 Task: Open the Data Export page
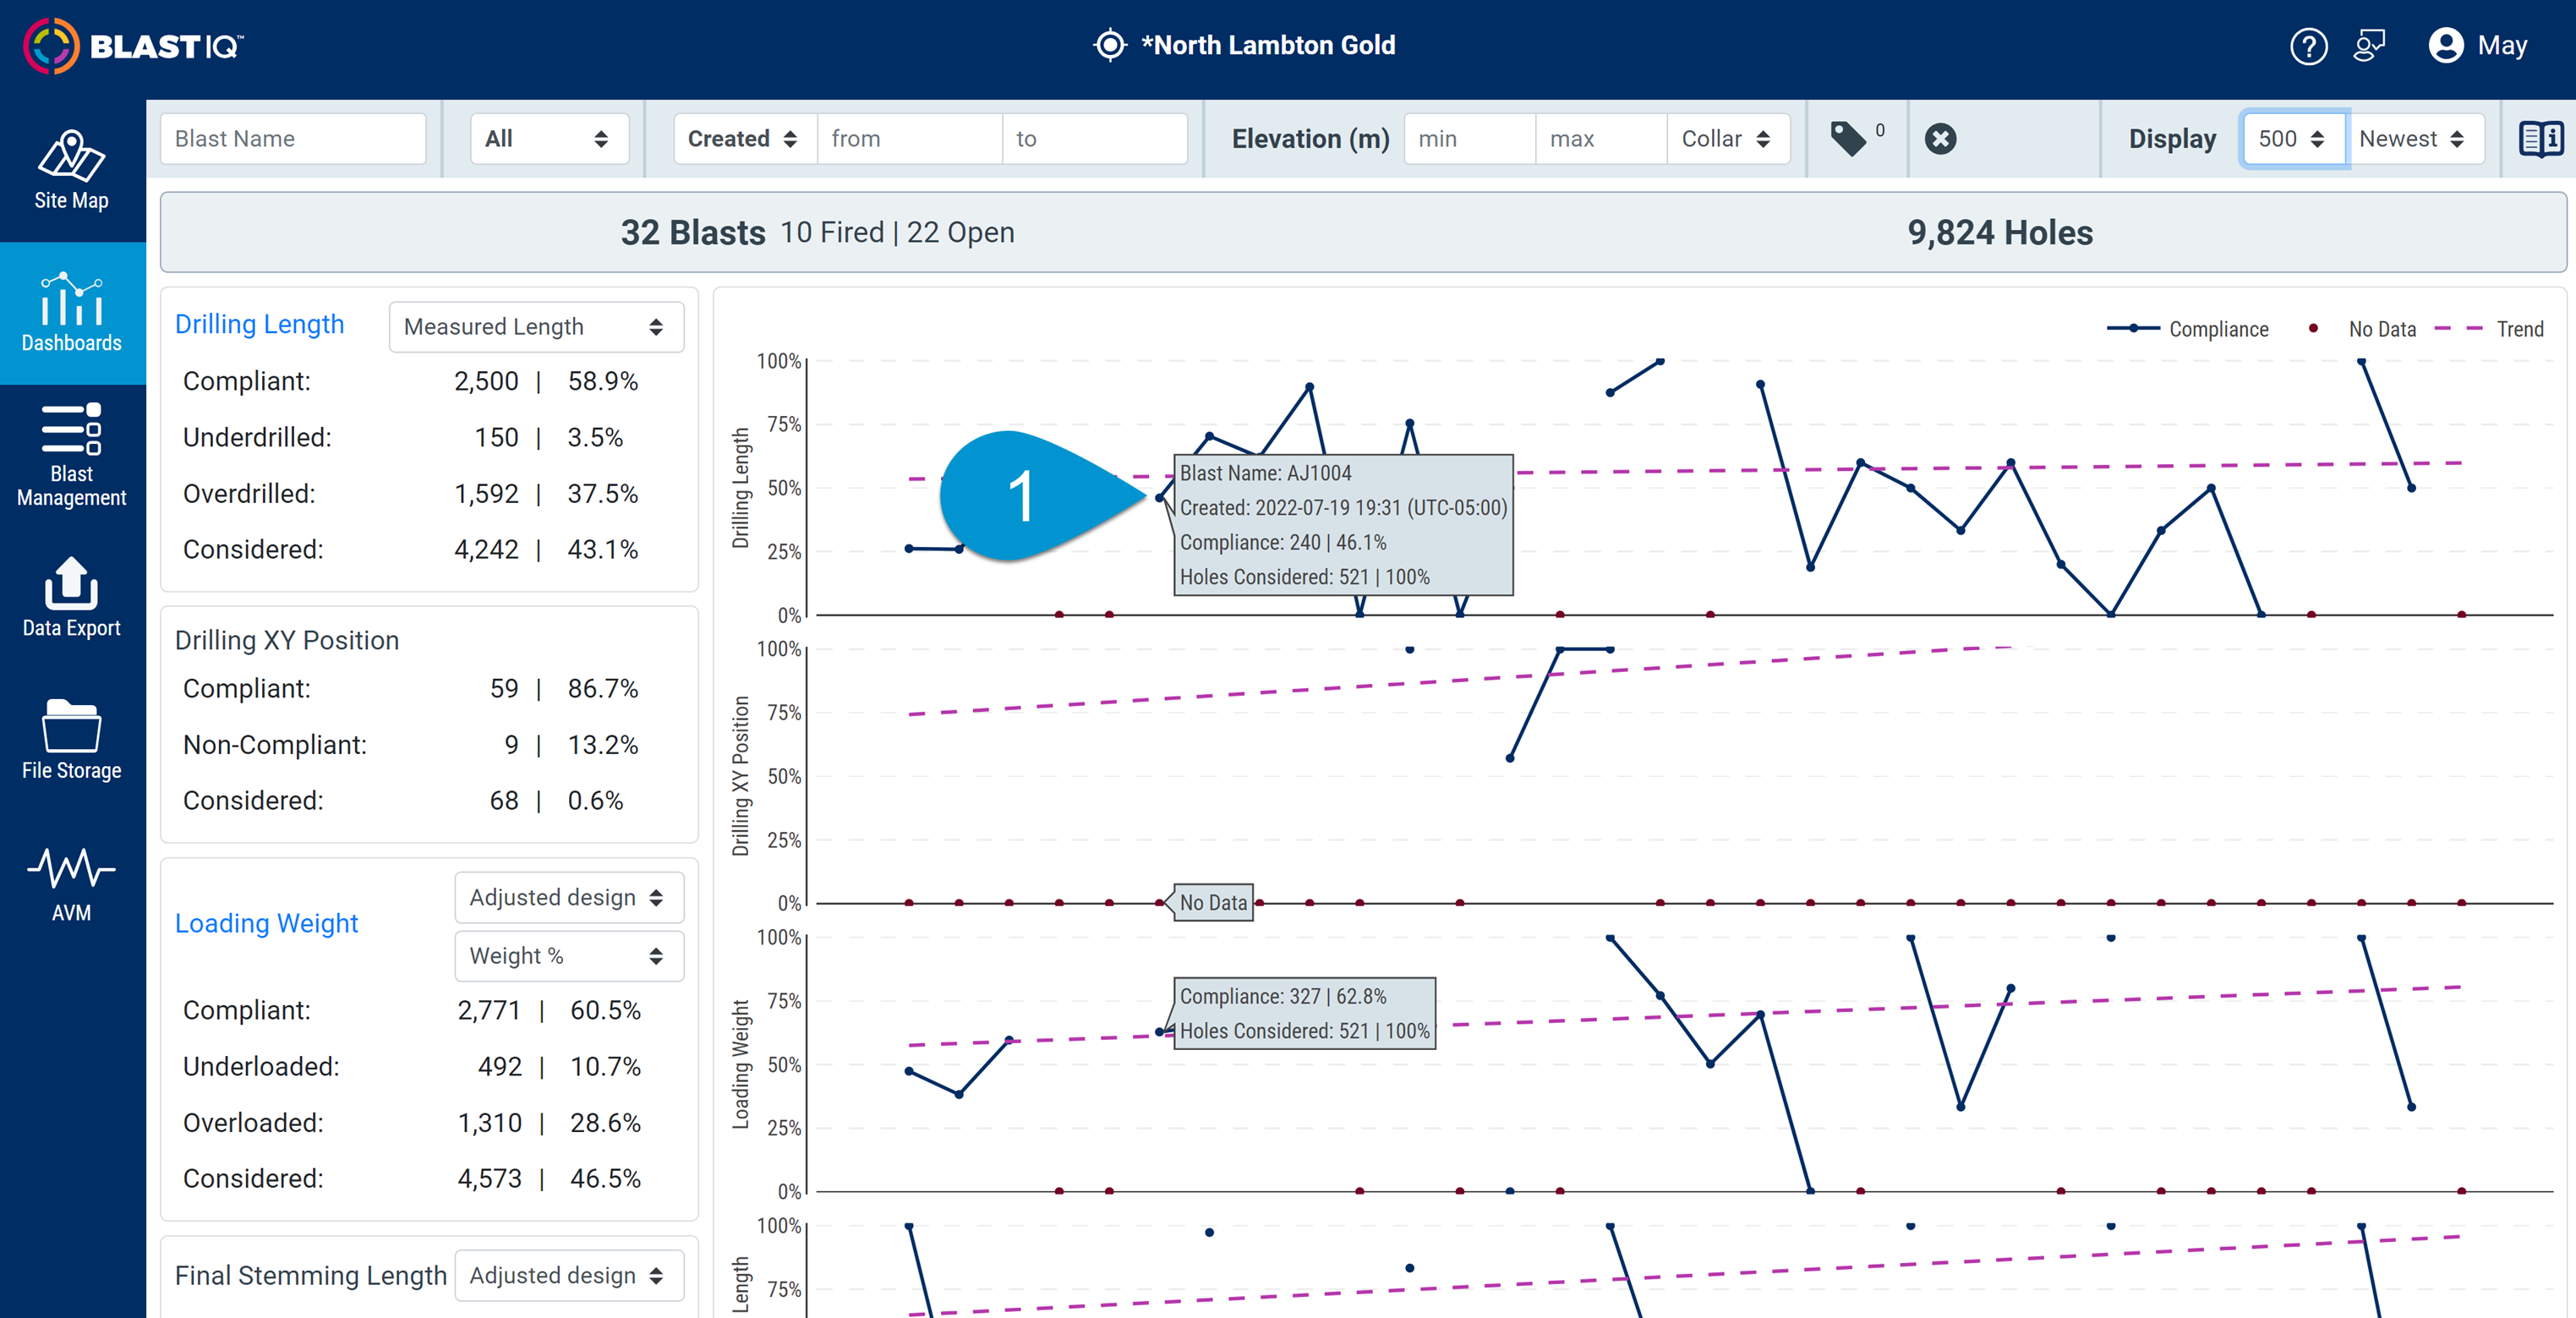(72, 598)
